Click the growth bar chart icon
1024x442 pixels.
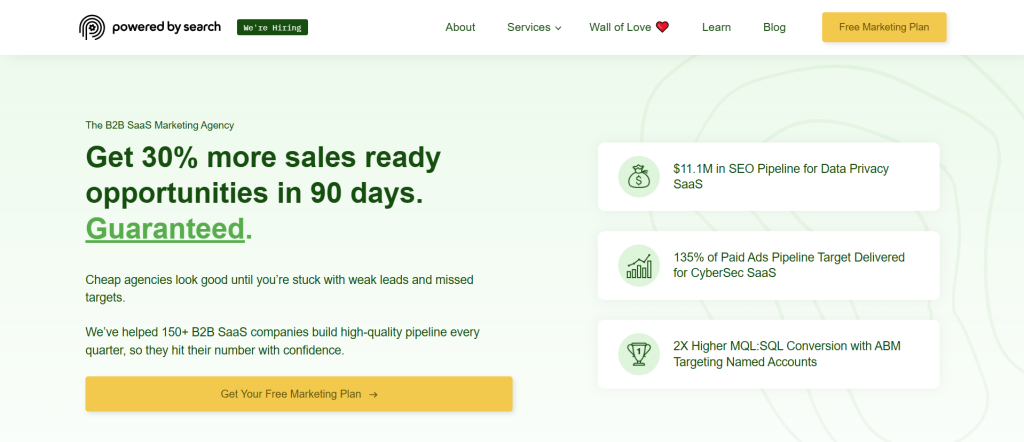(638, 265)
